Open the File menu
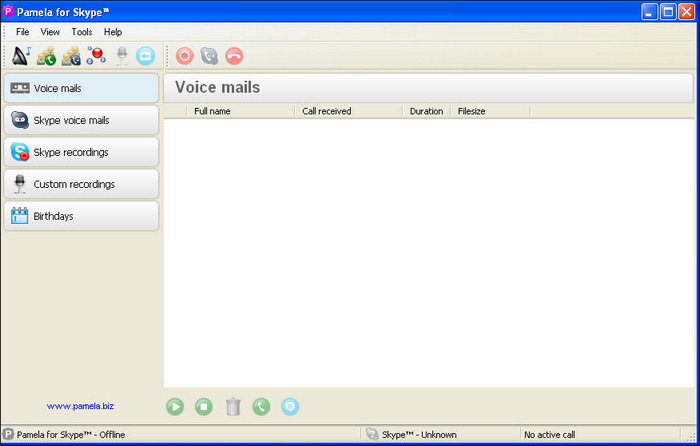Screen dimensions: 700x446 (x=22, y=32)
